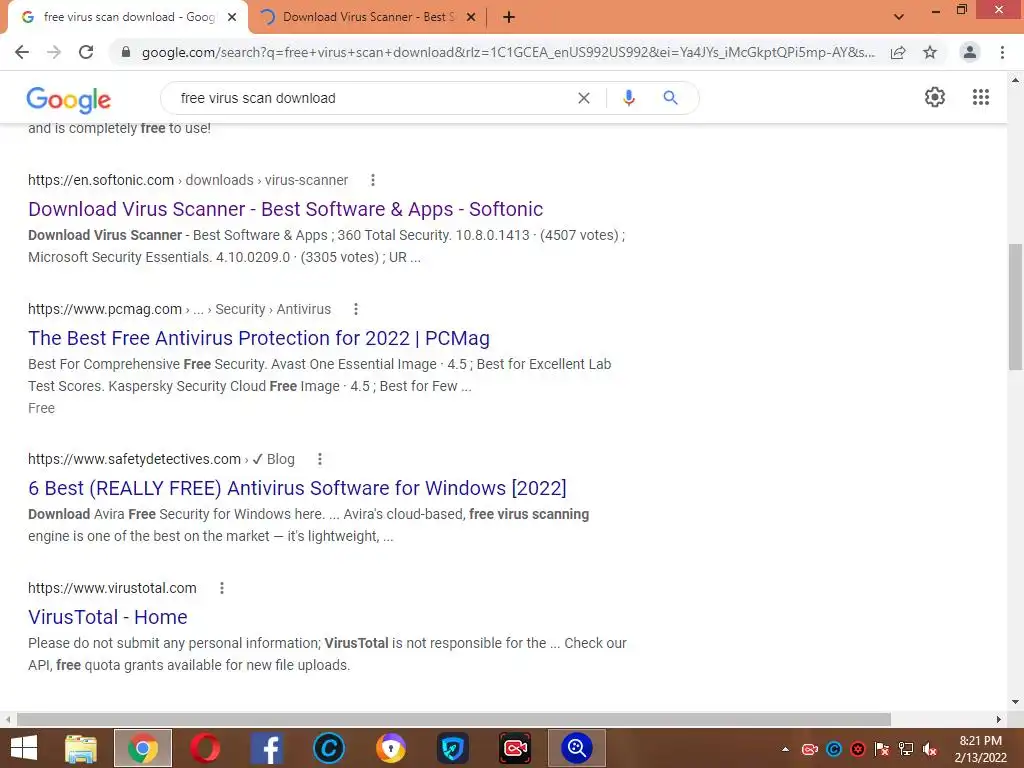The width and height of the screenshot is (1024, 768).
Task: Go to Google home via the logo
Action: [69, 99]
